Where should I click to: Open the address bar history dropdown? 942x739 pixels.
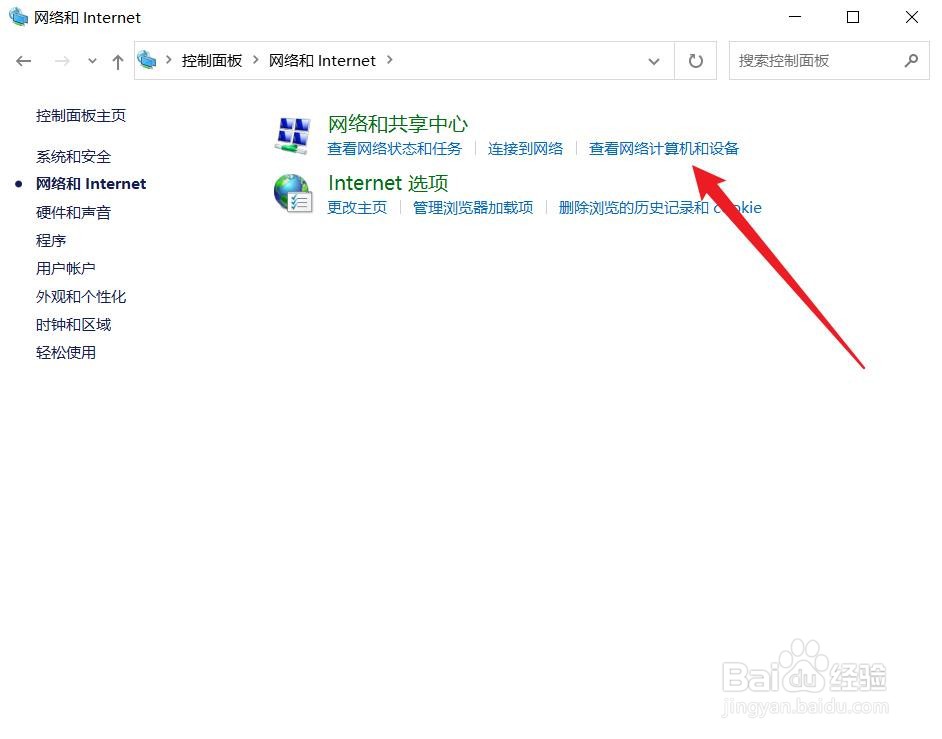point(654,61)
